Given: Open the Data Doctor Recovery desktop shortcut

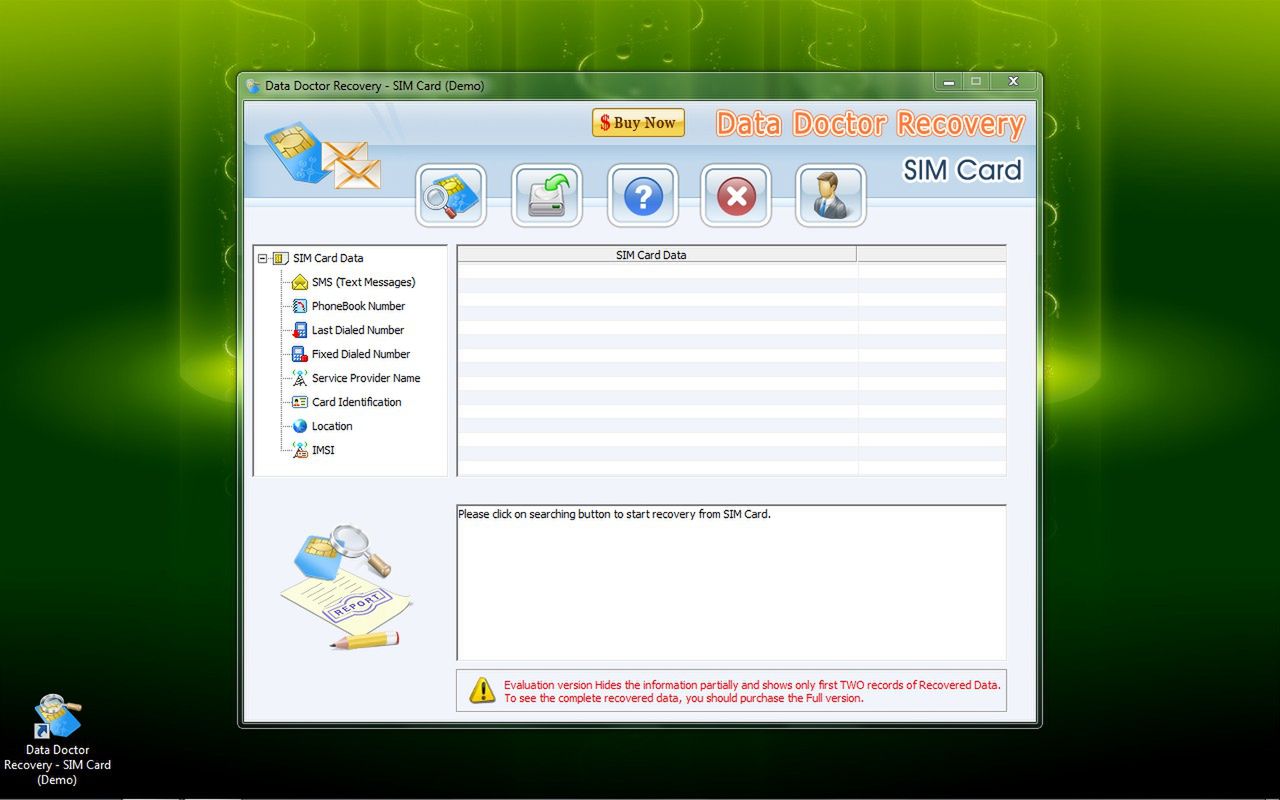Looking at the screenshot, I should click(x=57, y=741).
